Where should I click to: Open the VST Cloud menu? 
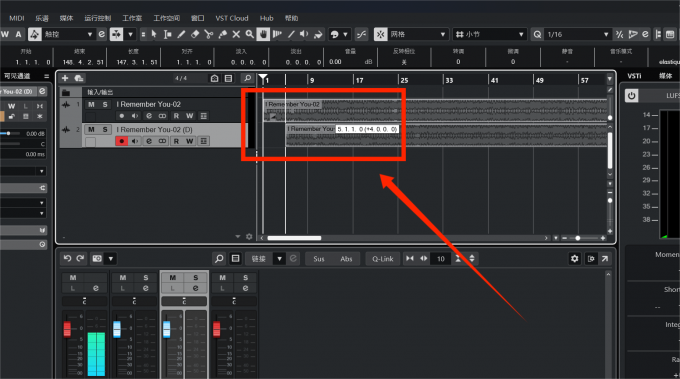coord(232,18)
